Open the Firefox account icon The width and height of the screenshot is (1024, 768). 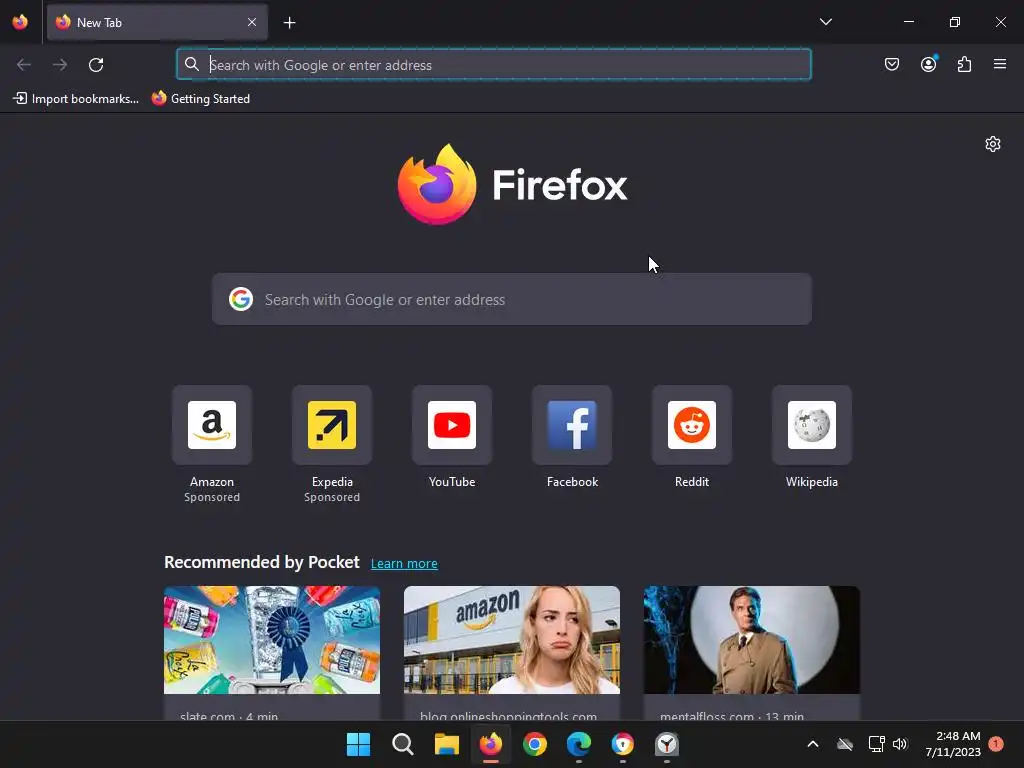click(x=928, y=64)
